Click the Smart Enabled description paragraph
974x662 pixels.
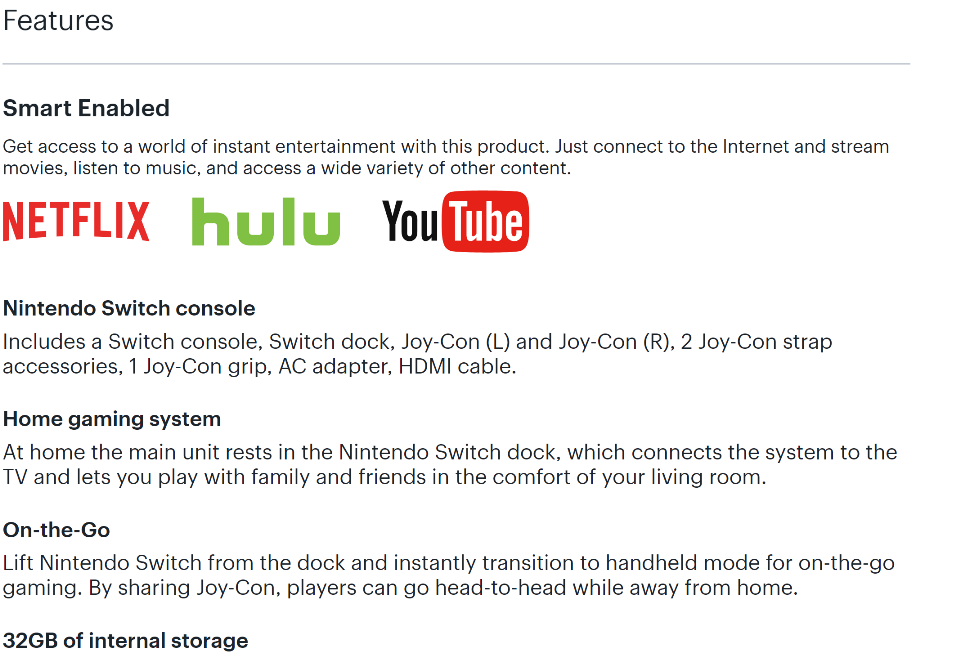(445, 157)
